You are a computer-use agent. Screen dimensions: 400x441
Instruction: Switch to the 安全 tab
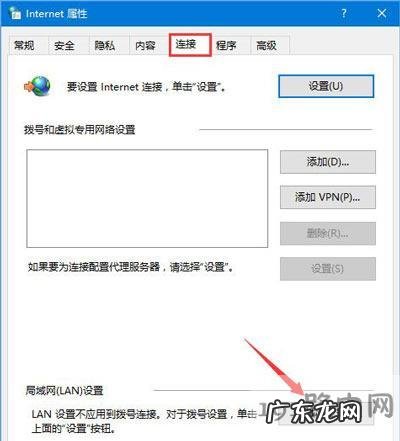64,45
